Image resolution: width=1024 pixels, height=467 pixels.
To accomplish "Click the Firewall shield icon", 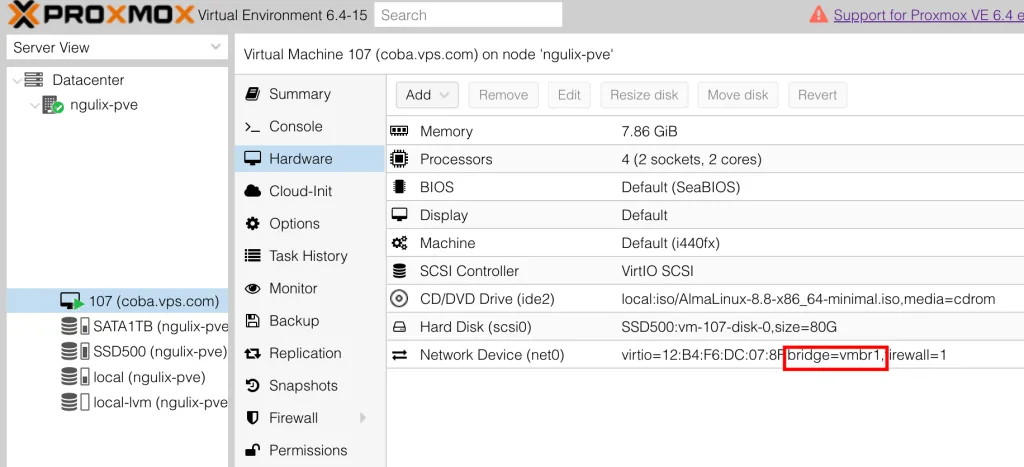I will tap(252, 418).
